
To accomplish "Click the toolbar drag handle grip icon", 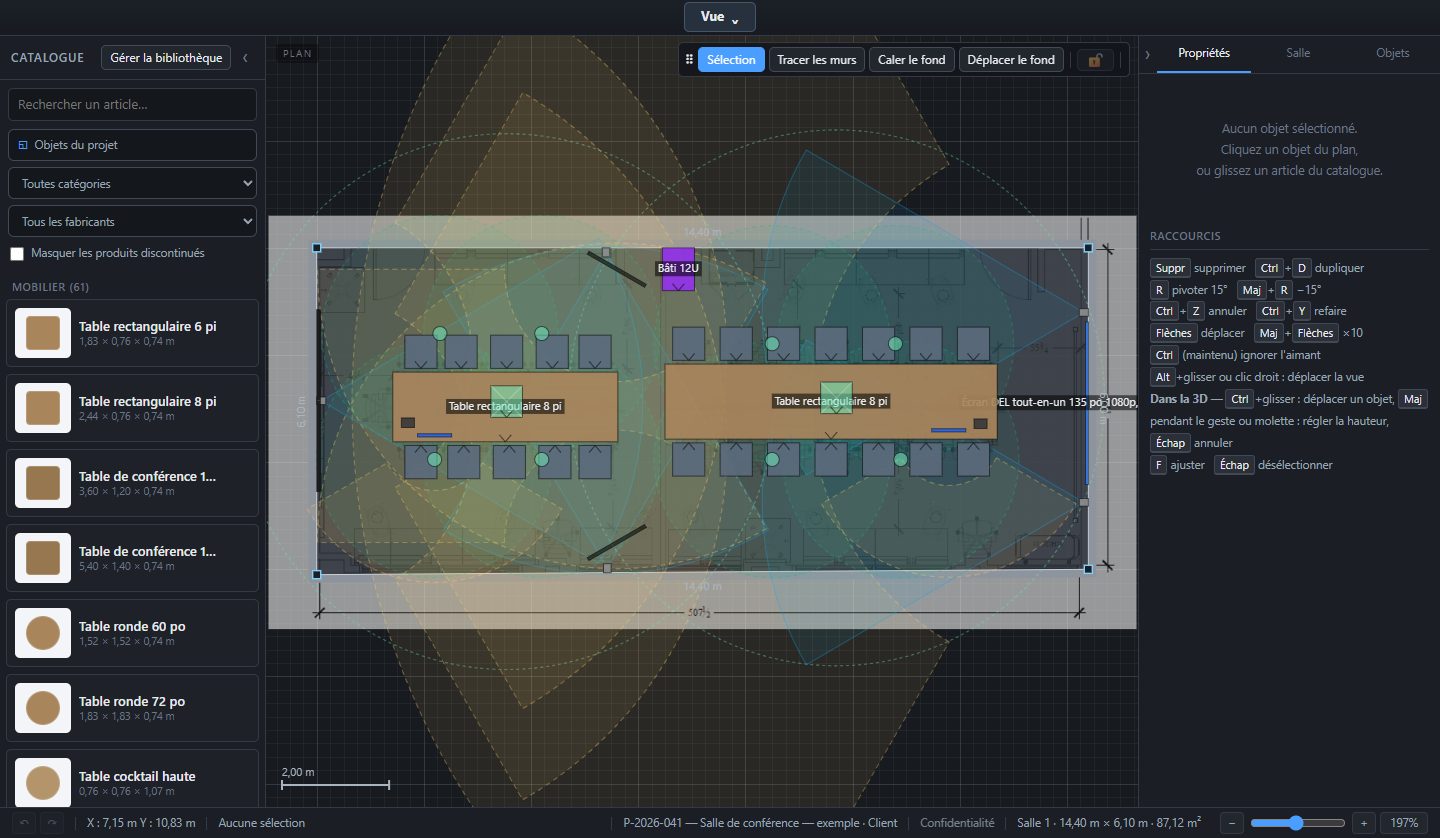I will (688, 60).
